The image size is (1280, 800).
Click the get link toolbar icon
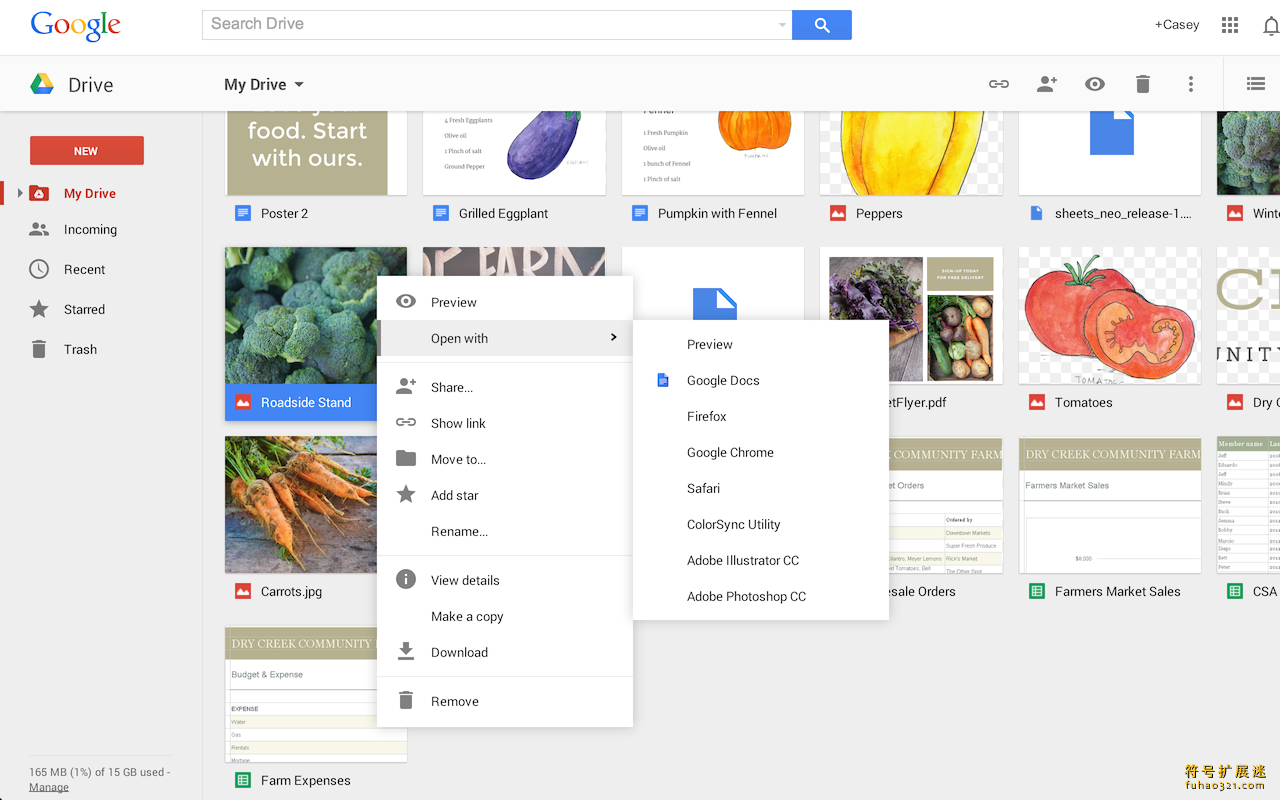point(999,84)
